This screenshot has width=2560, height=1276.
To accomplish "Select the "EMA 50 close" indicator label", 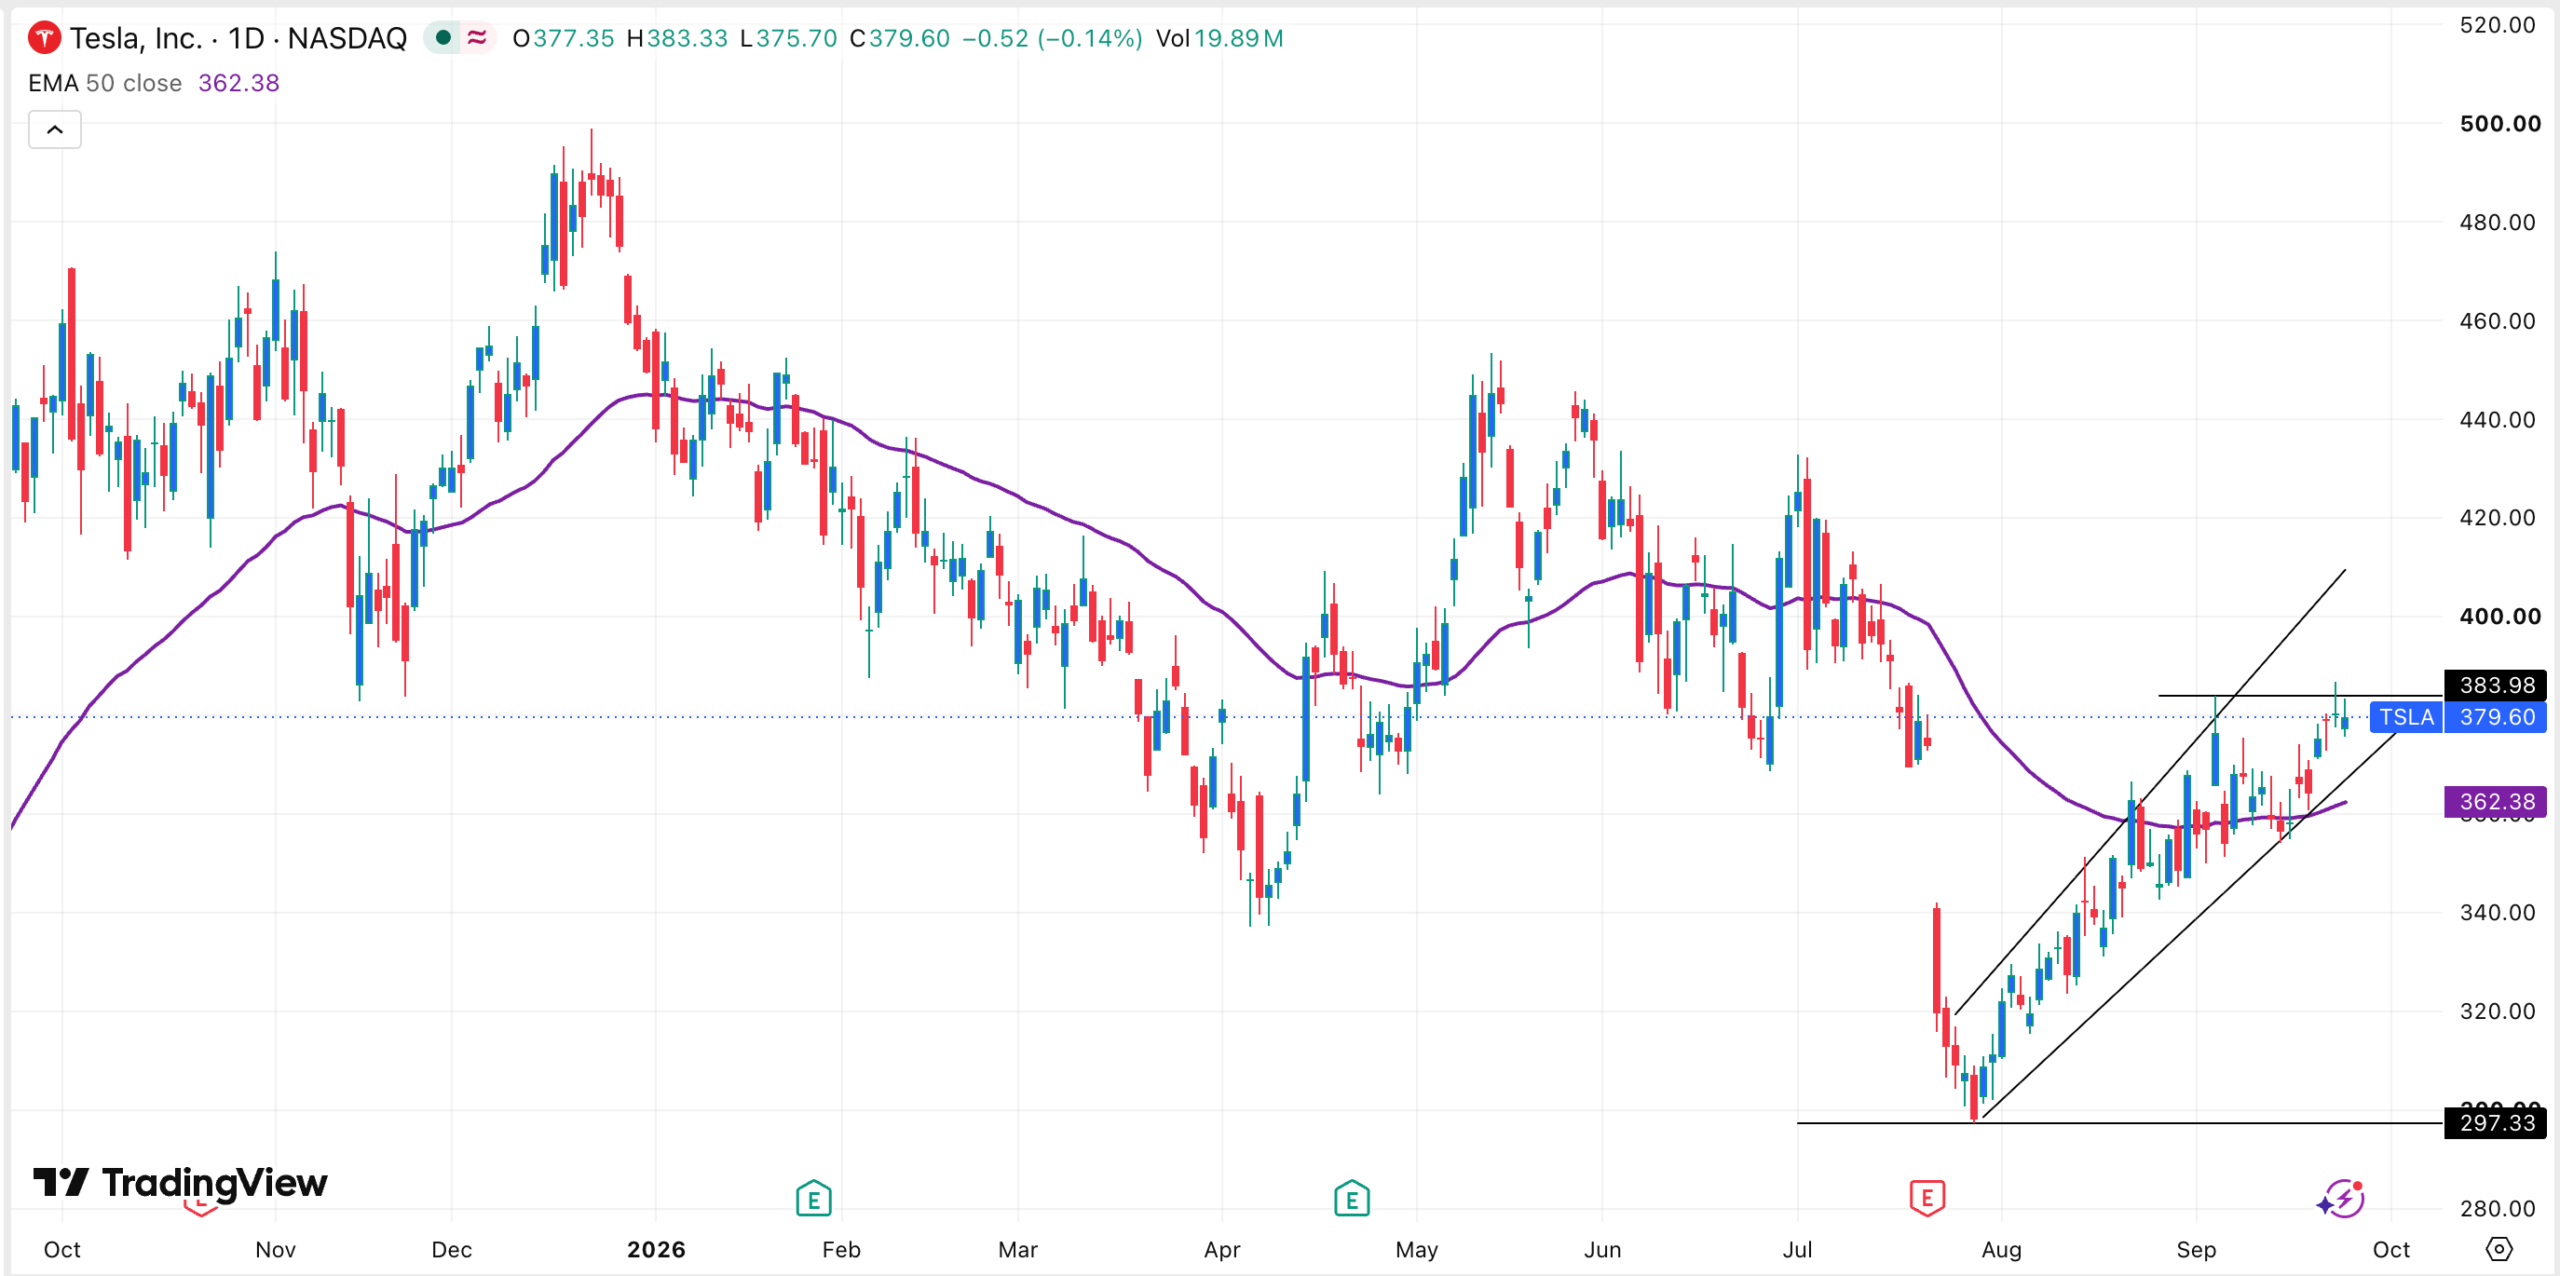I will (x=105, y=83).
